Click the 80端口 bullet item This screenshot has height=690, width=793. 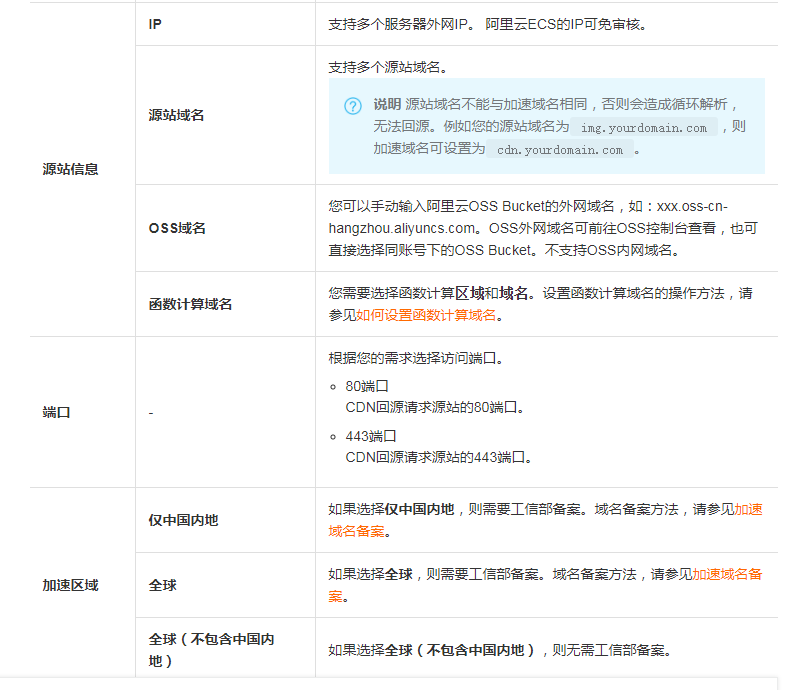366,386
